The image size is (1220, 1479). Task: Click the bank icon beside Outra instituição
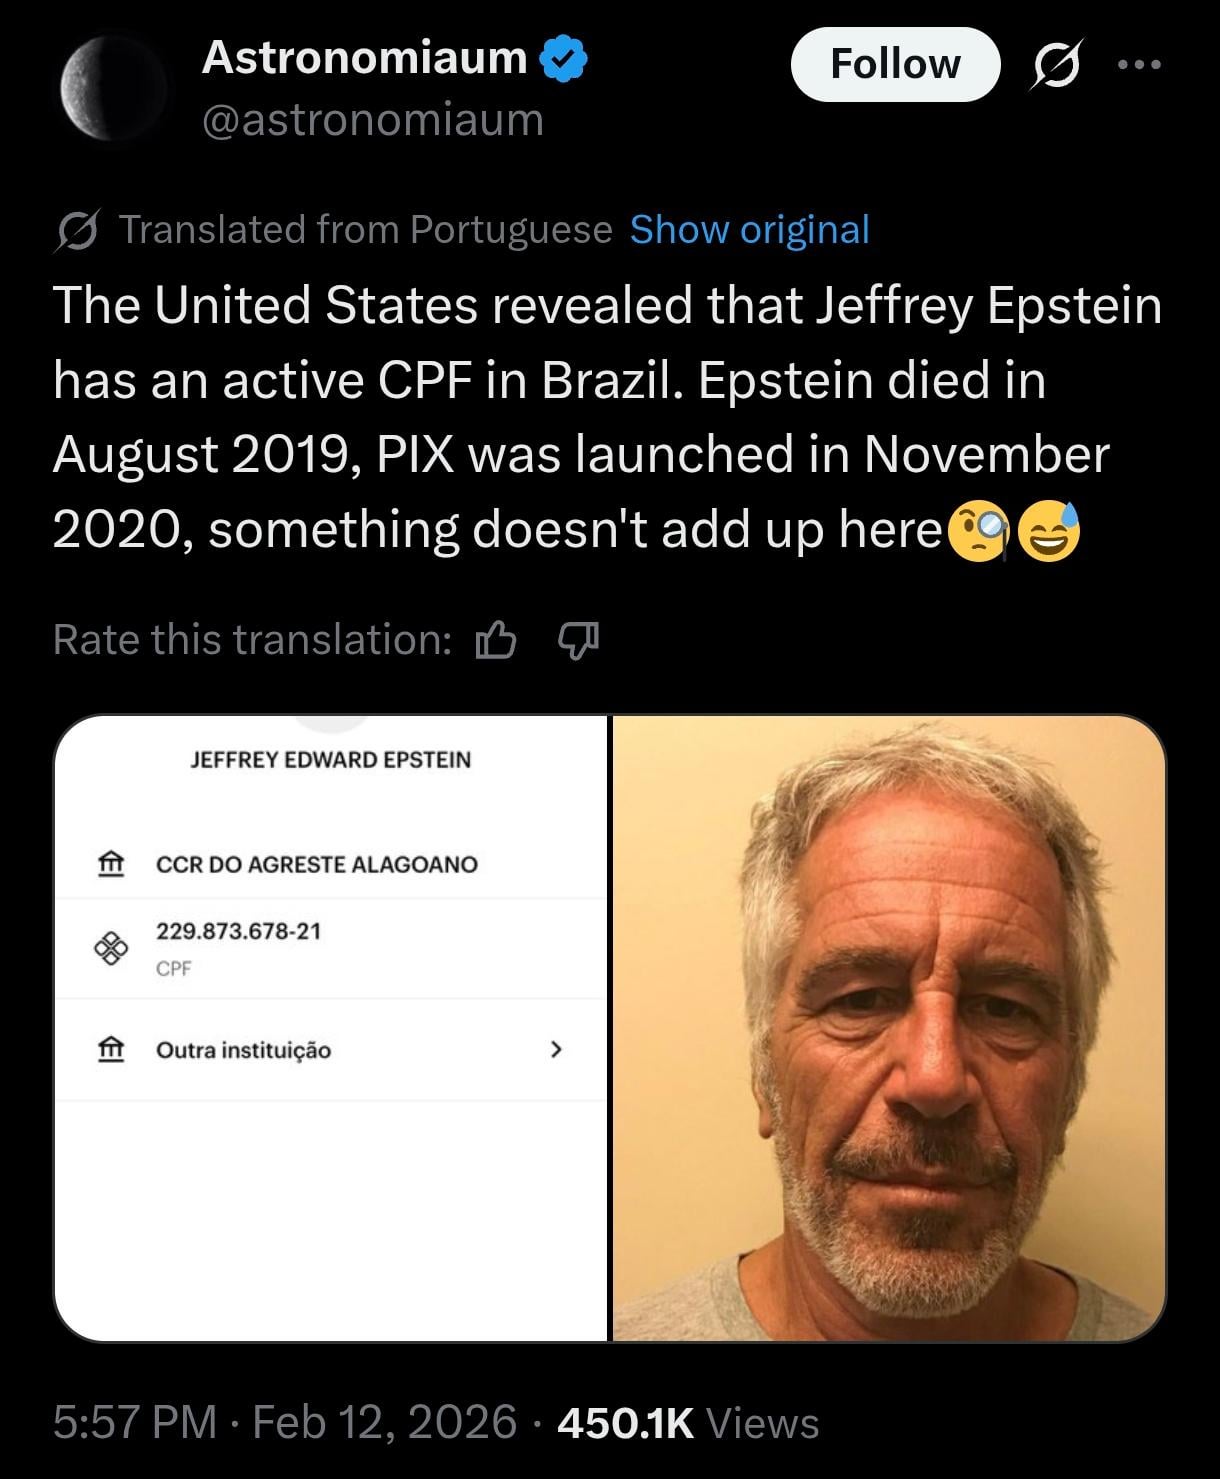click(x=111, y=1049)
